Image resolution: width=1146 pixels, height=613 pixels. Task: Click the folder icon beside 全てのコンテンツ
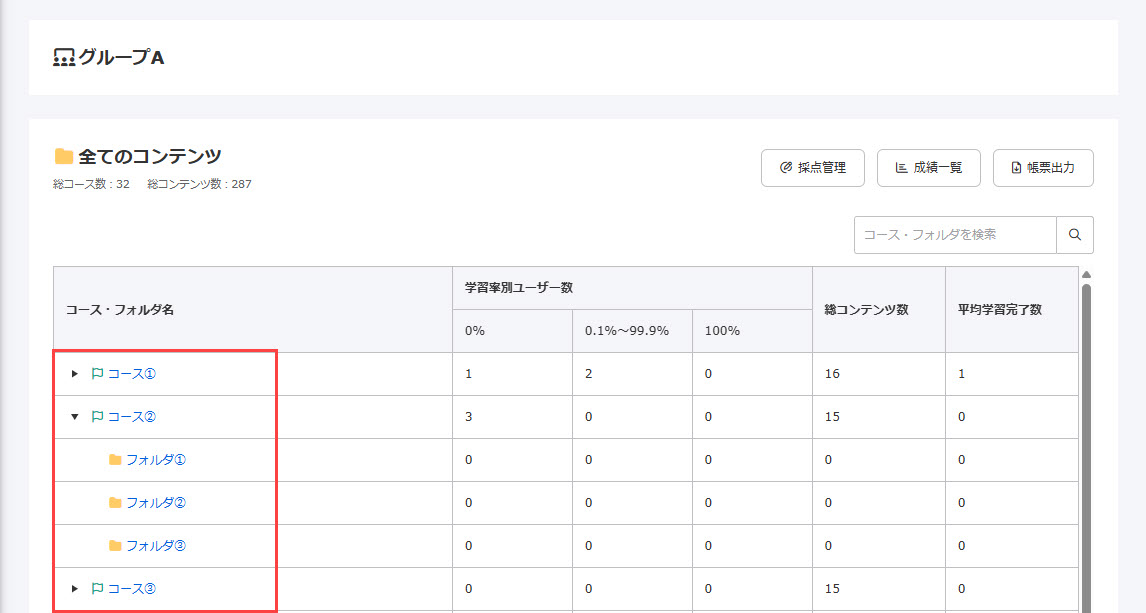[x=64, y=156]
